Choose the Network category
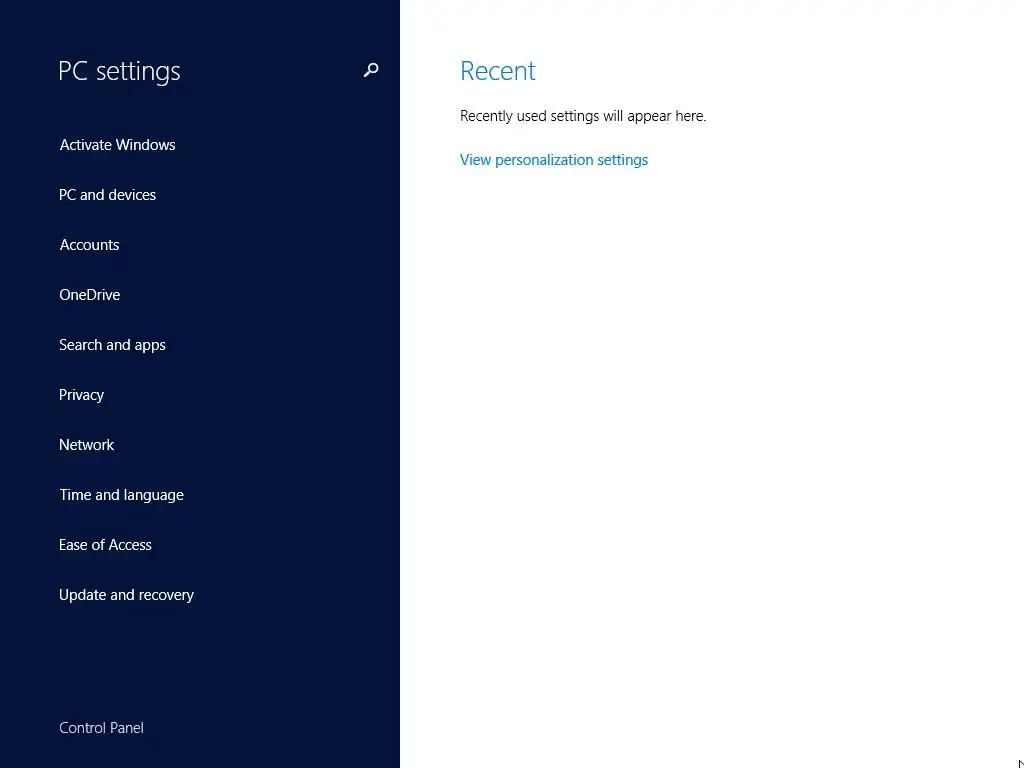Screen dimensions: 1024x768 [x=86, y=445]
